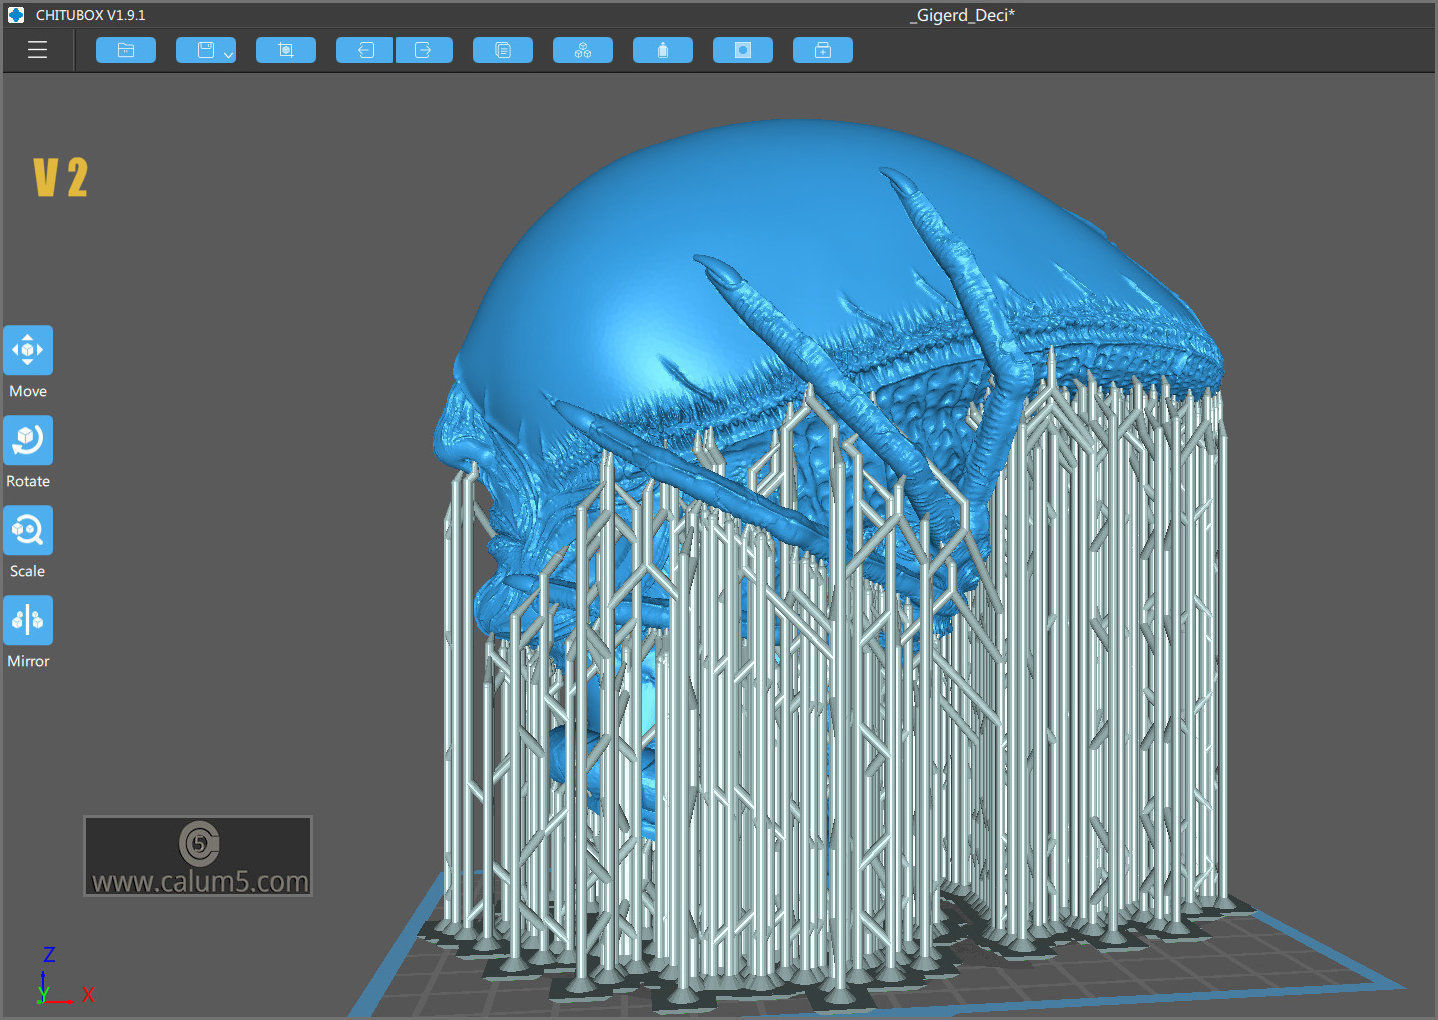Select the Mirror tool
This screenshot has width=1438, height=1020.
28,620
